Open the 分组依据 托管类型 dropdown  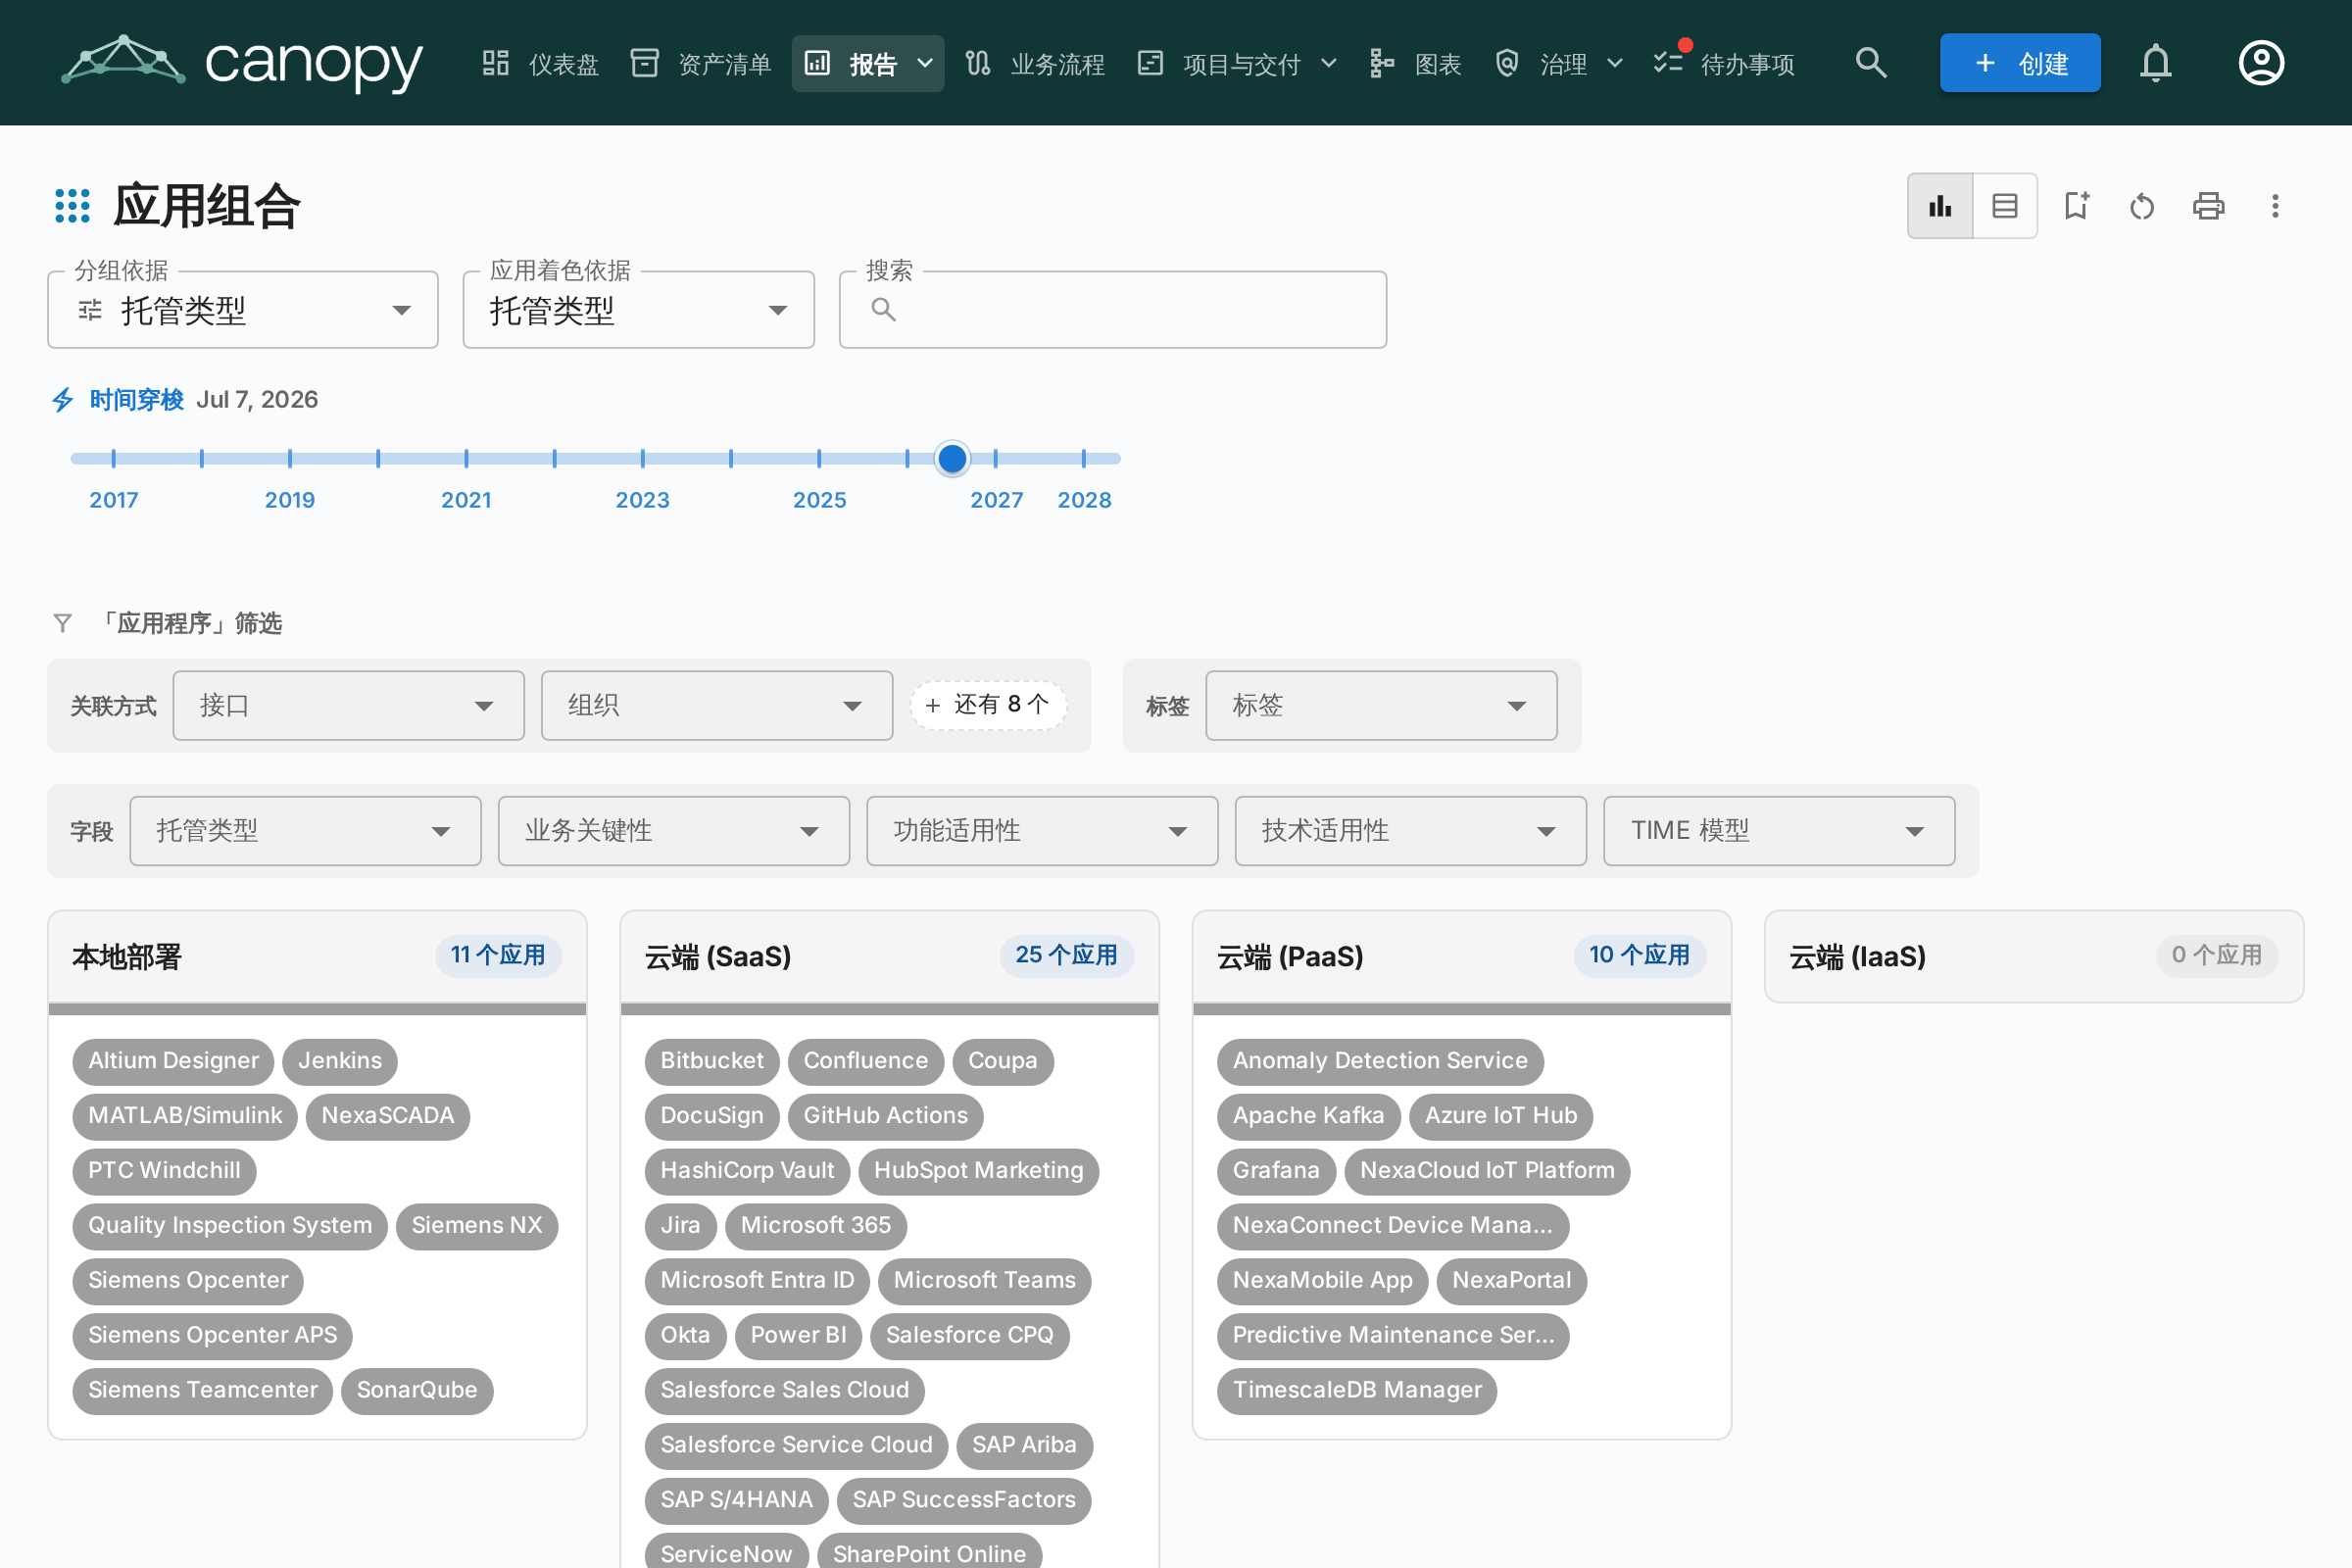pyautogui.click(x=243, y=310)
